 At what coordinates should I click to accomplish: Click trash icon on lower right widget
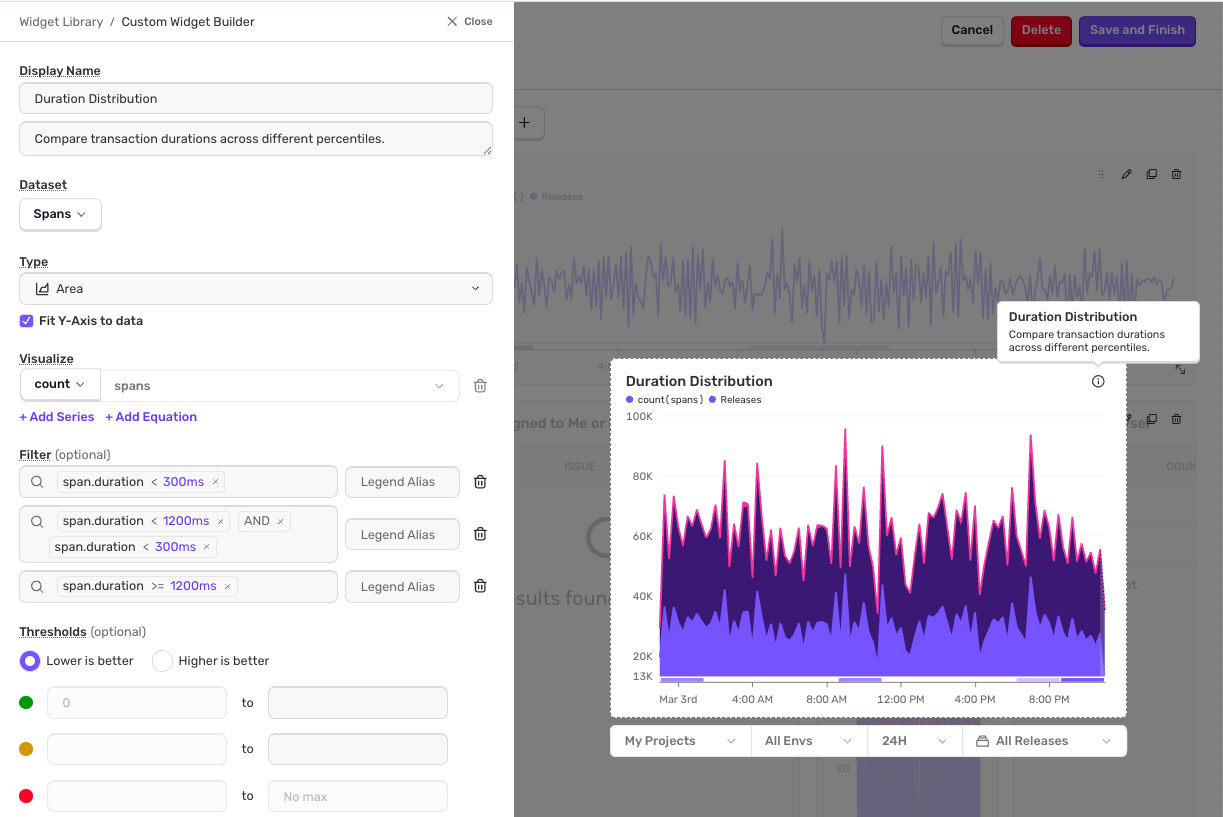1176,419
